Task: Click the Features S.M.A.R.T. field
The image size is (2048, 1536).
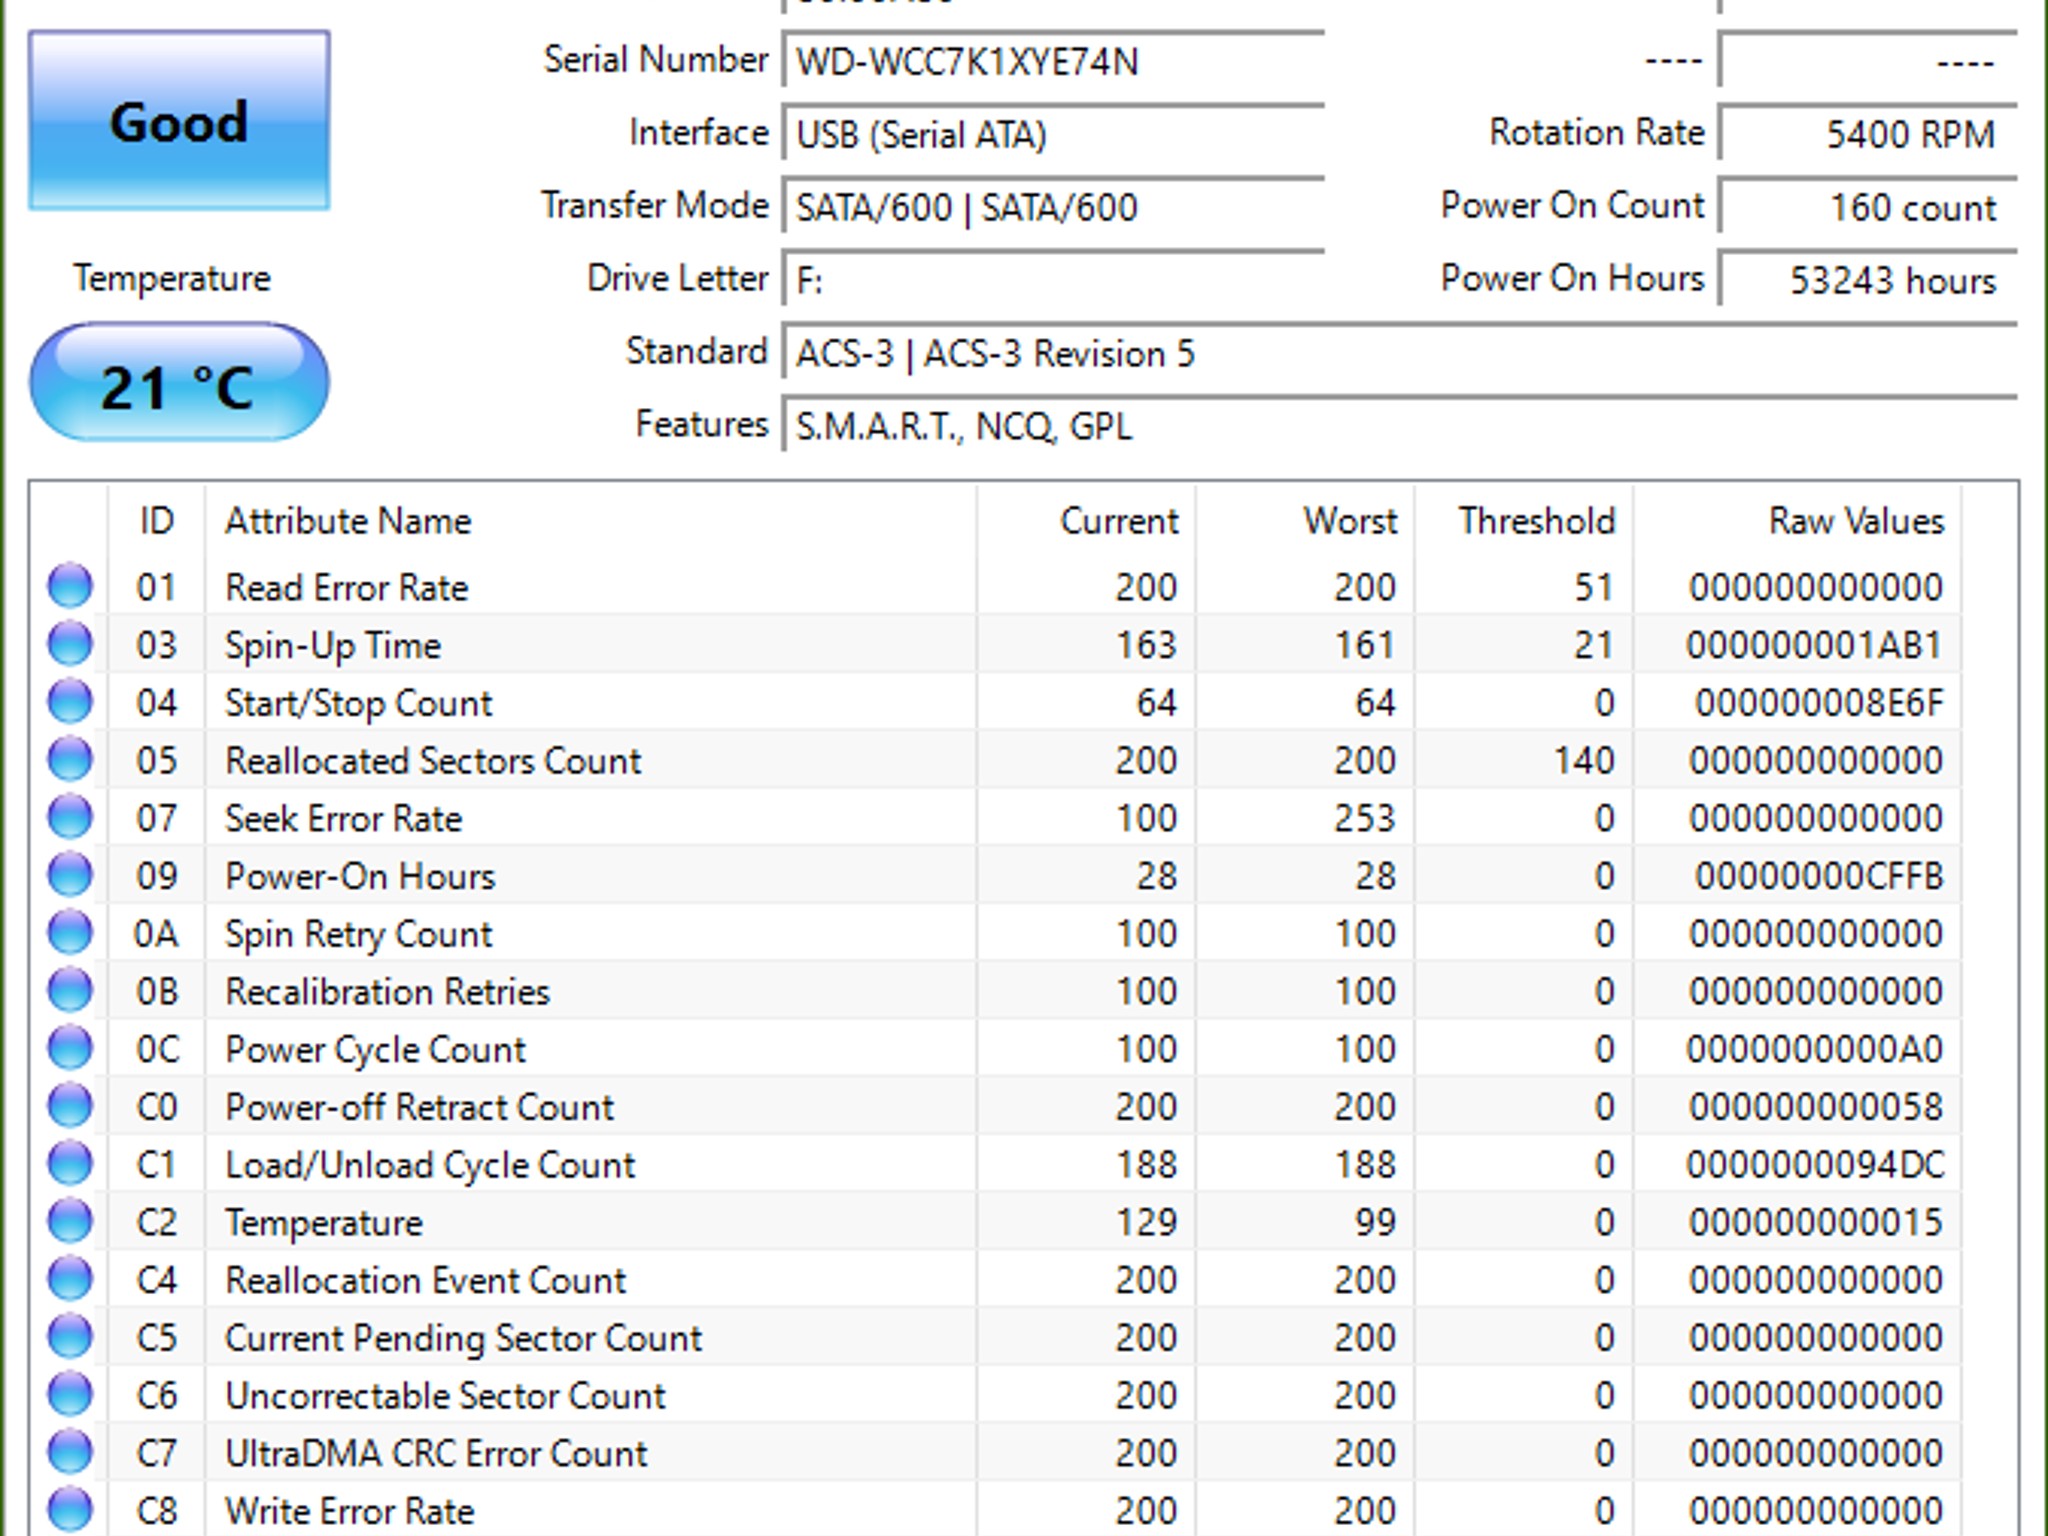Action: [1400, 426]
